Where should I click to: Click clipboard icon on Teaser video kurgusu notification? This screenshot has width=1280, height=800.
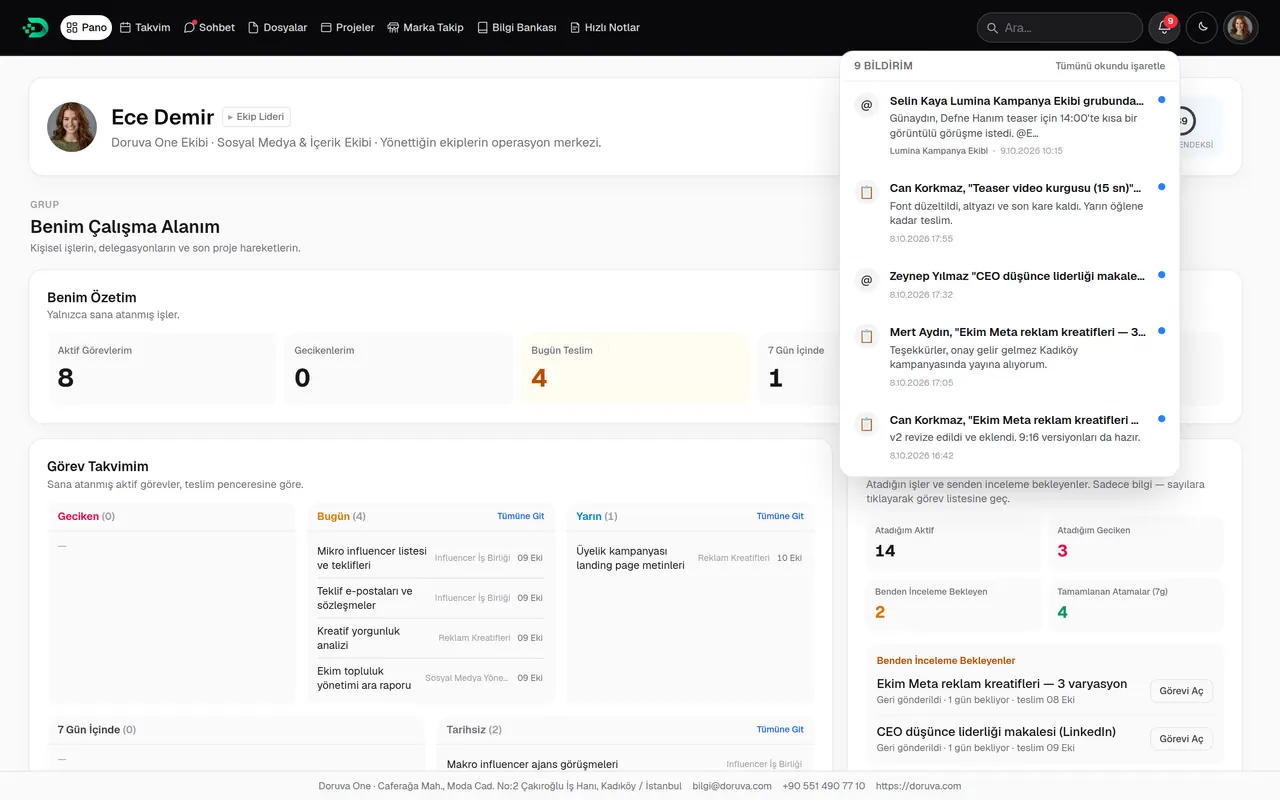point(867,192)
